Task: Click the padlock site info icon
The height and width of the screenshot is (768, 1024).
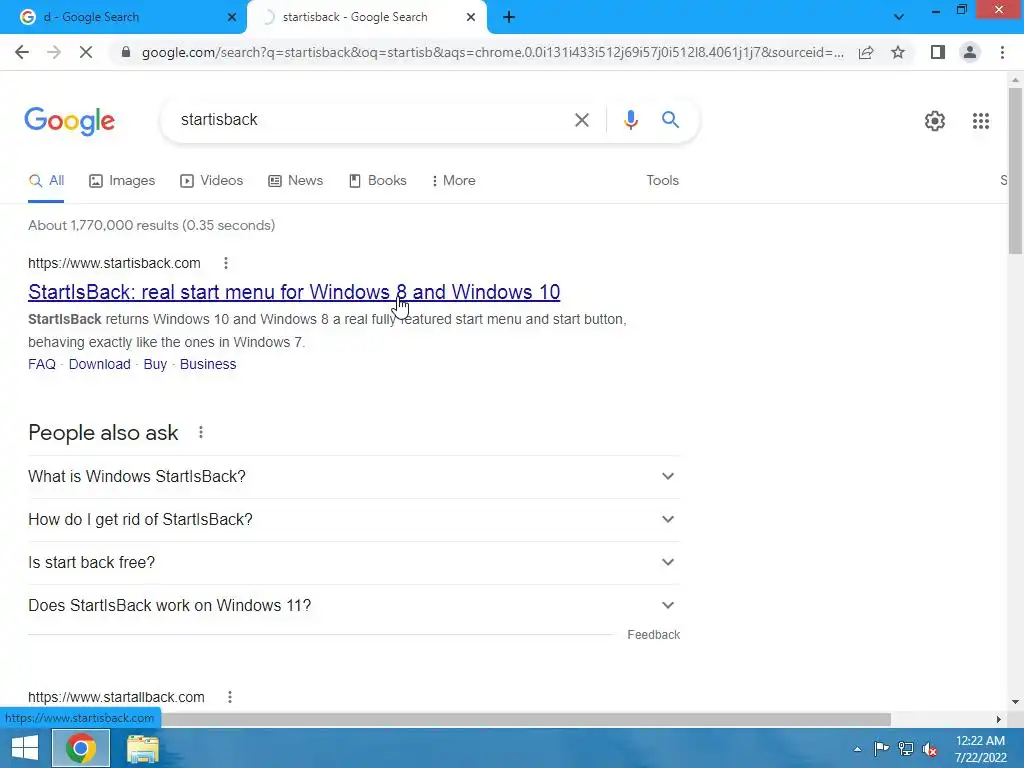Action: coord(126,52)
